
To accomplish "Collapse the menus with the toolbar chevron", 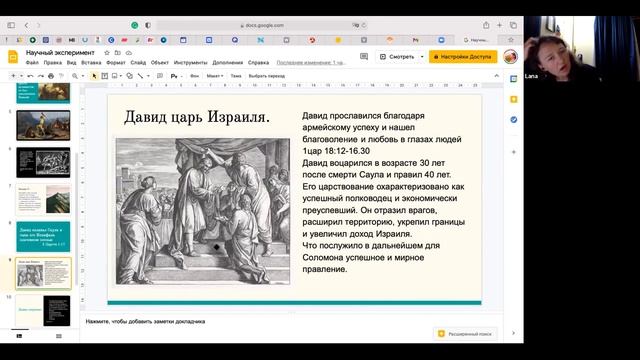I will coord(496,76).
